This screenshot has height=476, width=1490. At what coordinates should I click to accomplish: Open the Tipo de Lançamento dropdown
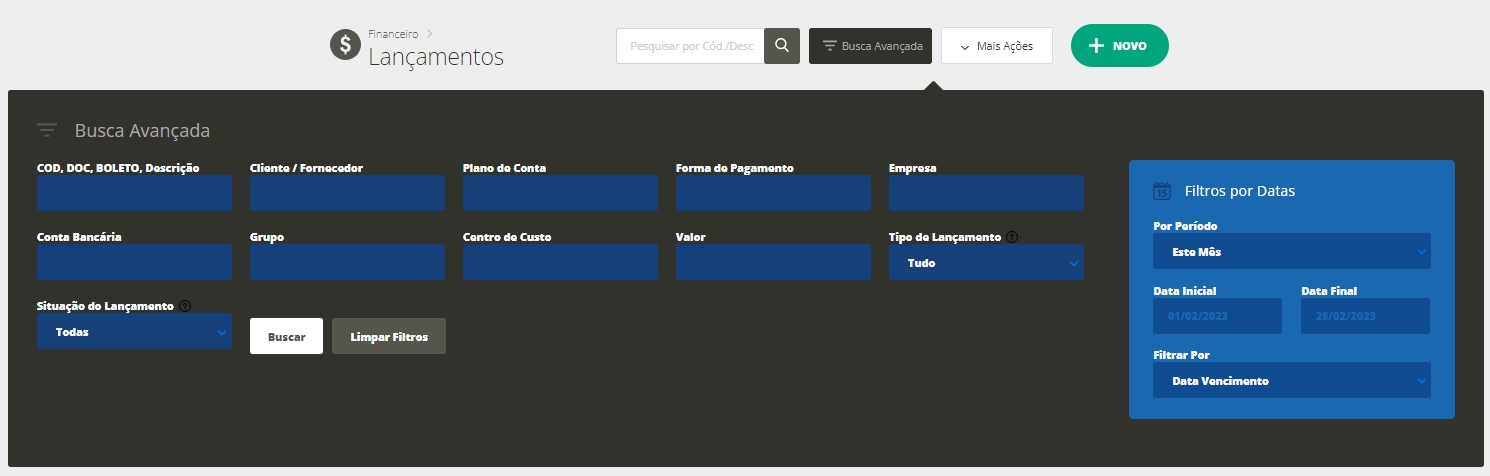[985, 263]
